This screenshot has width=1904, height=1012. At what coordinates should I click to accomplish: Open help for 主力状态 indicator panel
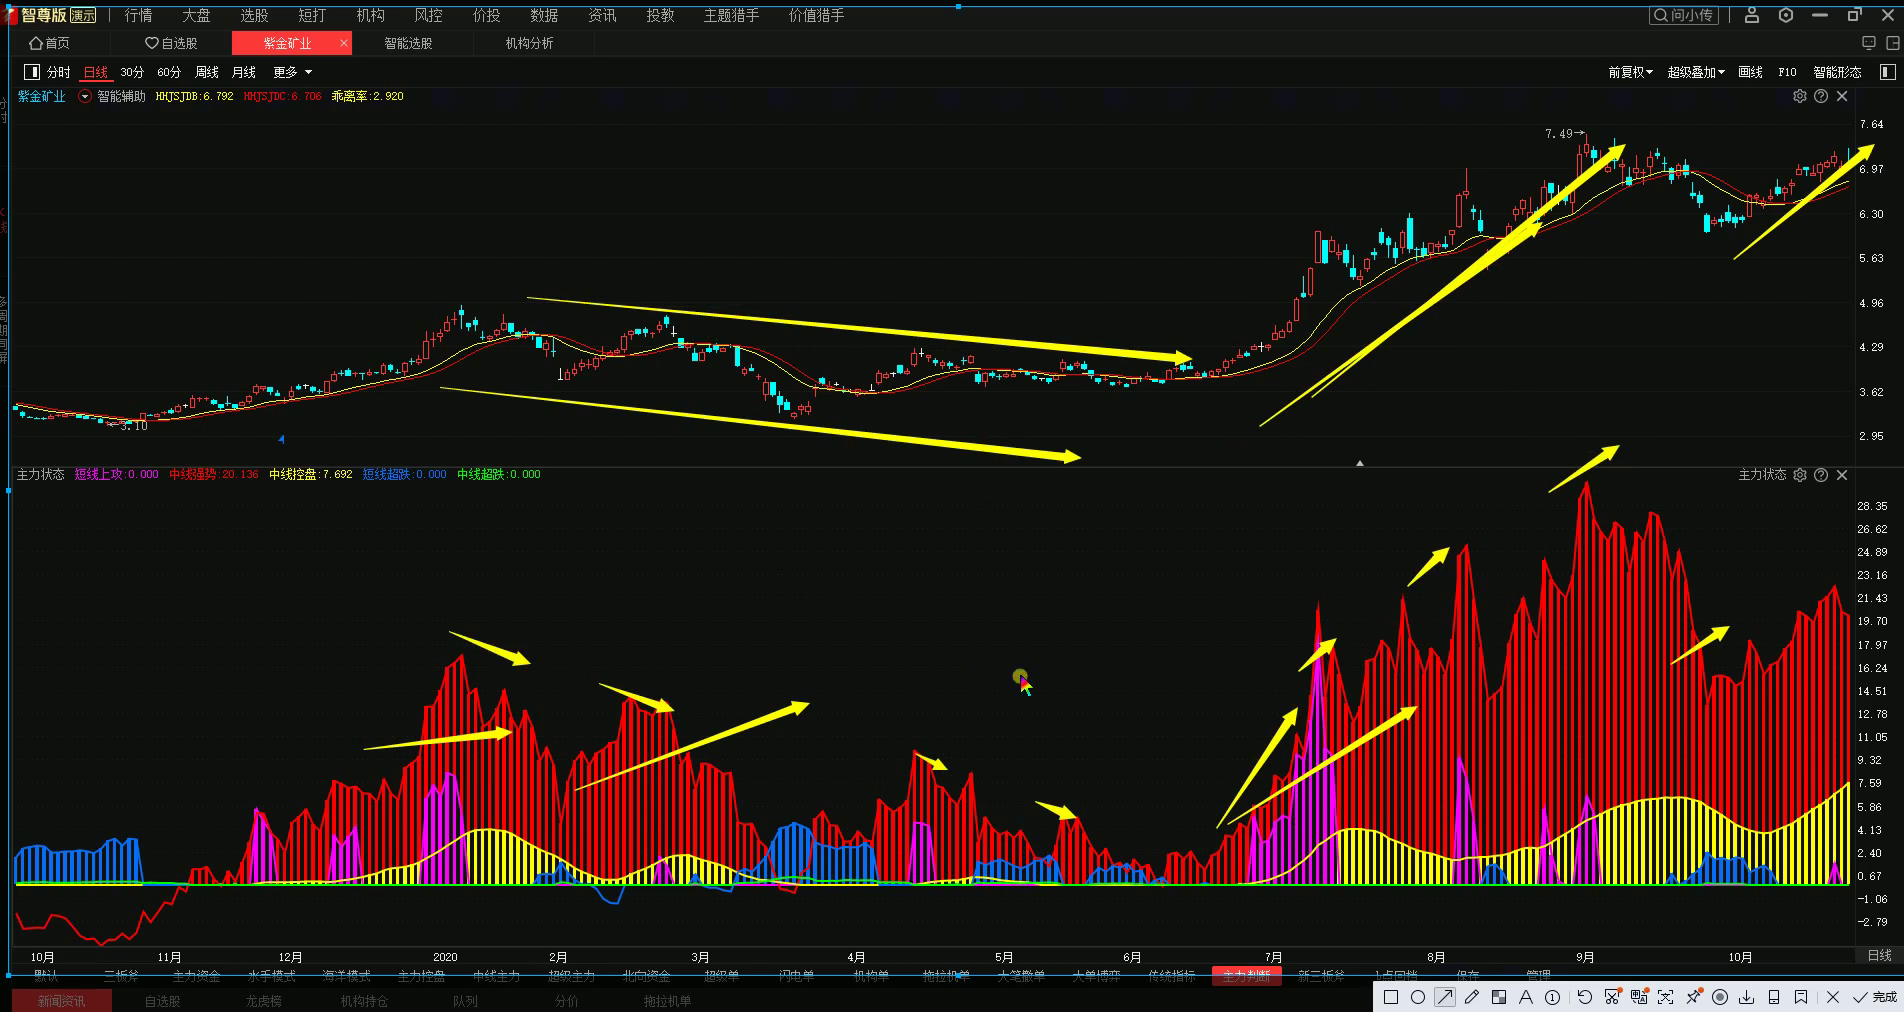[1821, 475]
